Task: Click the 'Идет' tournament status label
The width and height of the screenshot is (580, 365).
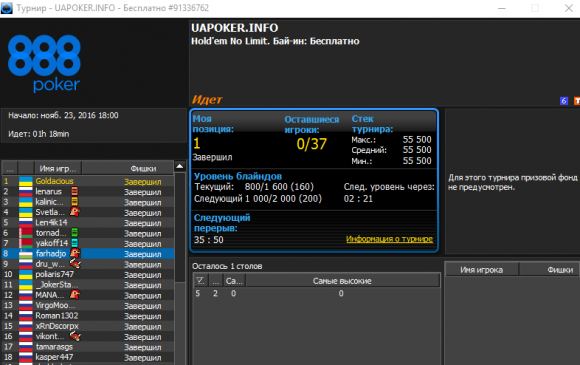Action: click(x=207, y=99)
